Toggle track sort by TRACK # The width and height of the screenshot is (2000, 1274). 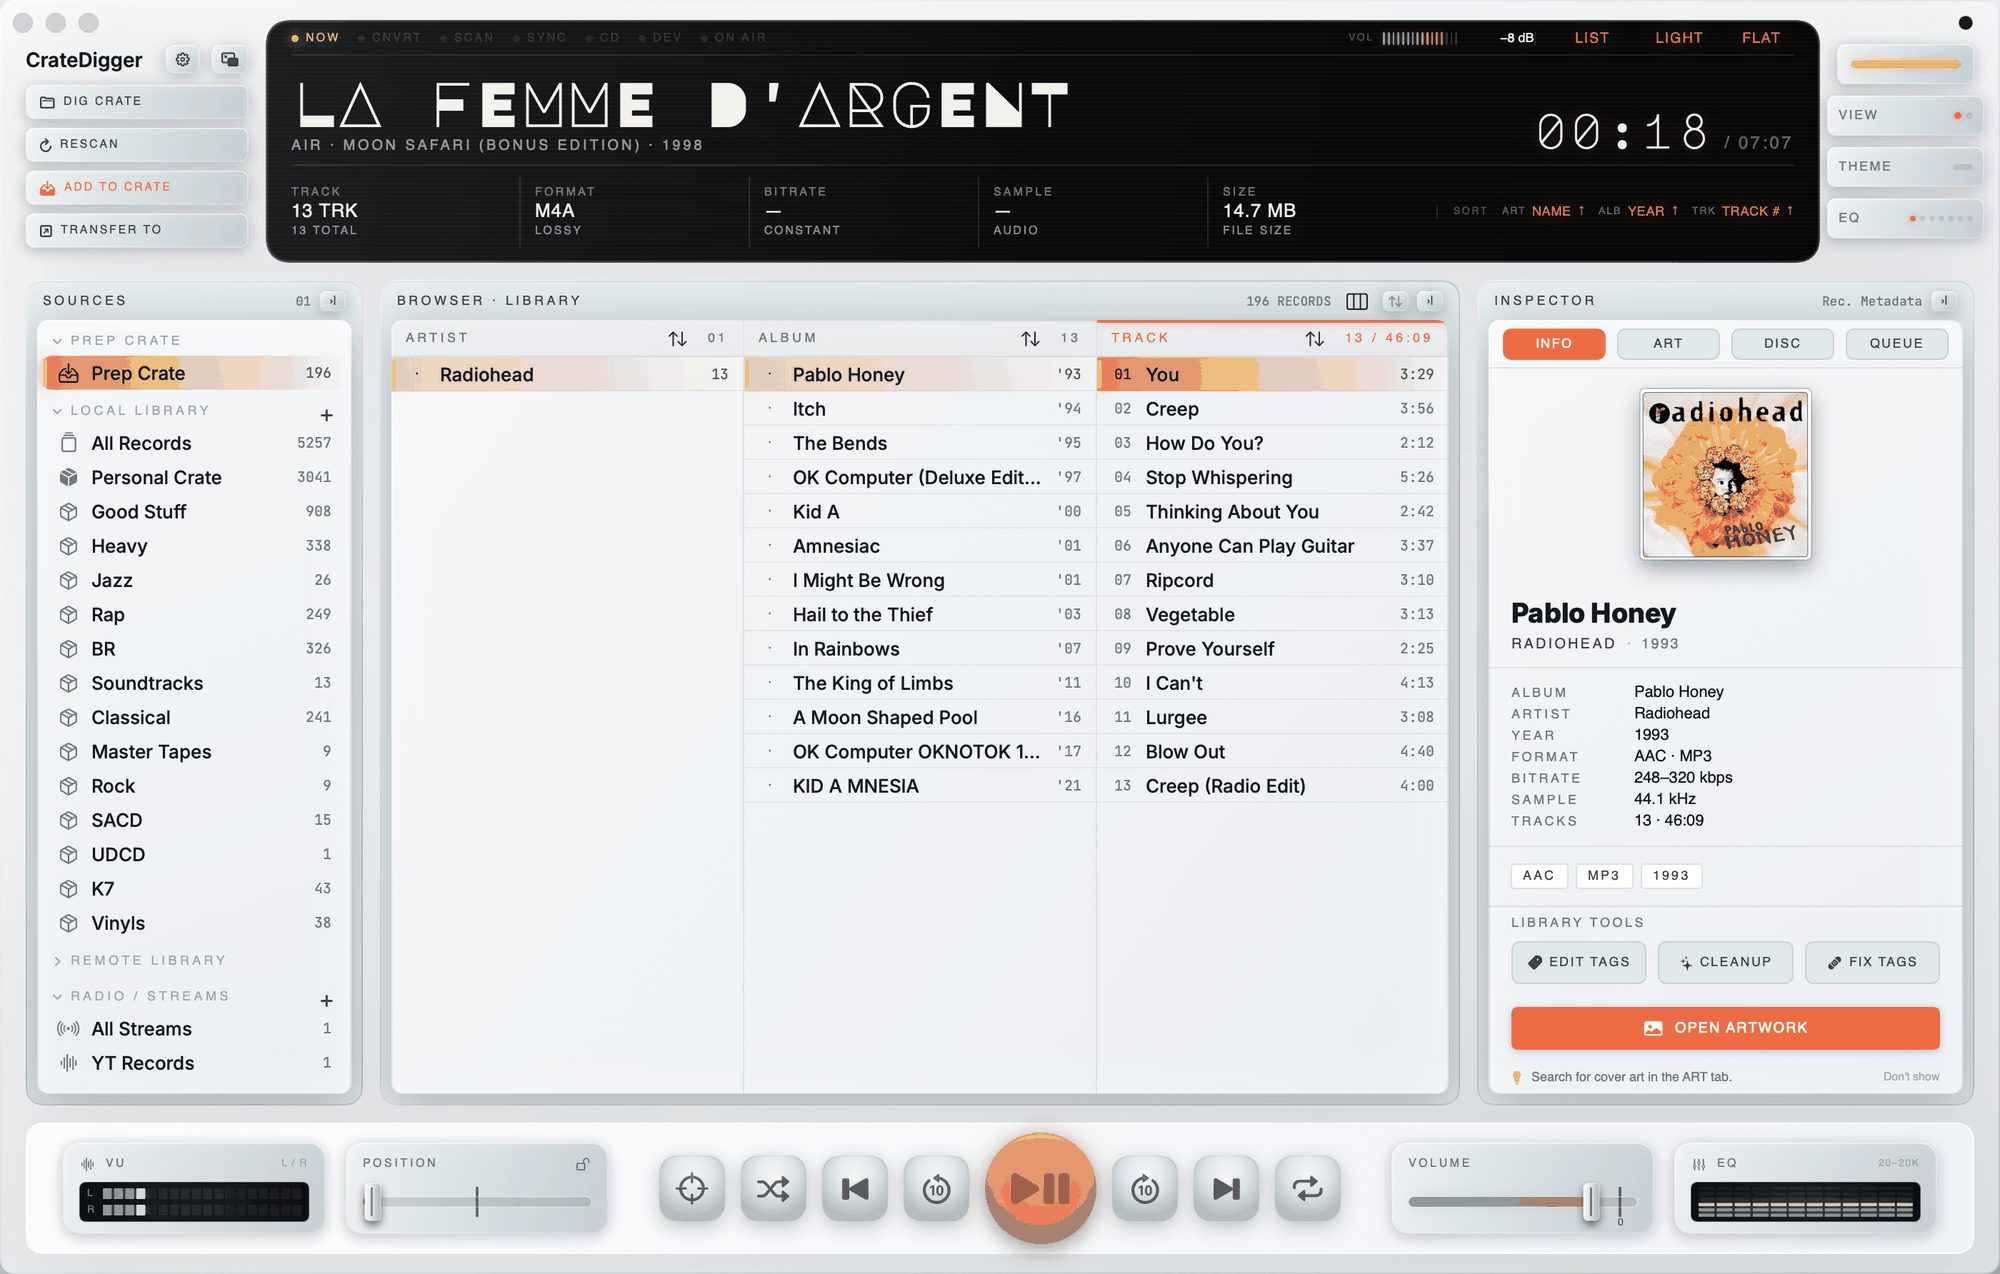[x=1757, y=211]
